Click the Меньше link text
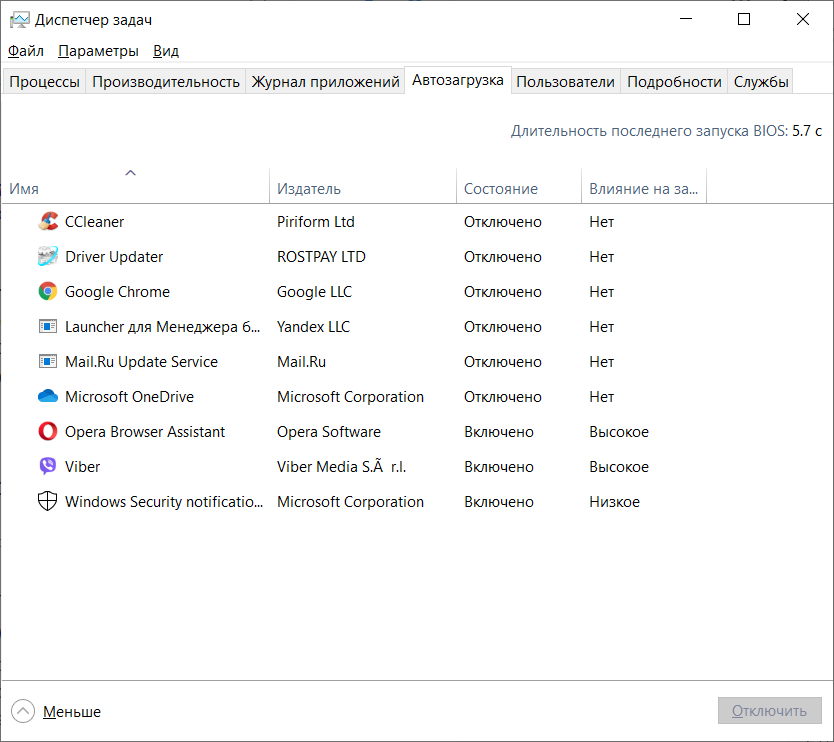This screenshot has height=742, width=834. [x=72, y=712]
